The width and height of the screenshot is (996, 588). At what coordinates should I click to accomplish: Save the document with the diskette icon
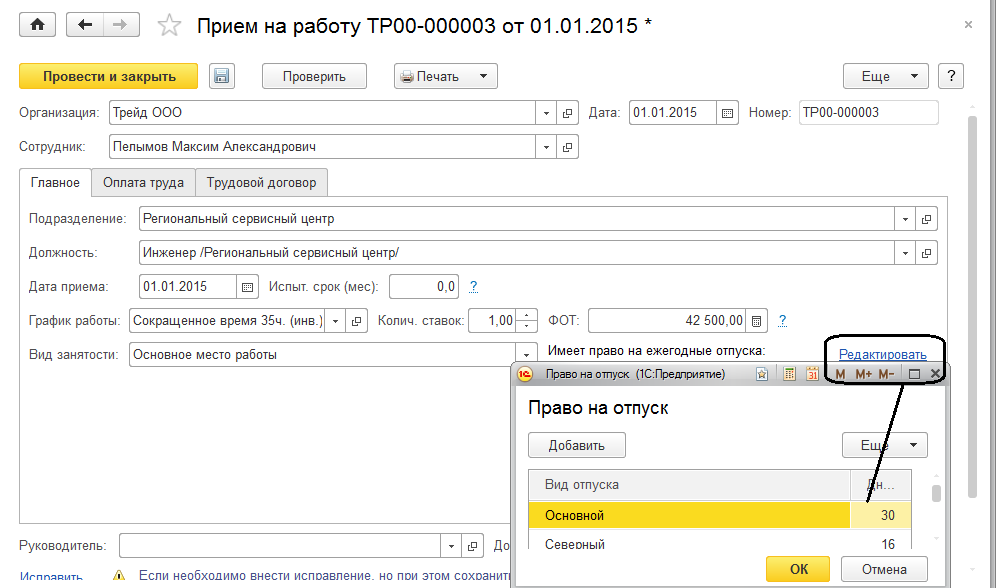tap(222, 76)
